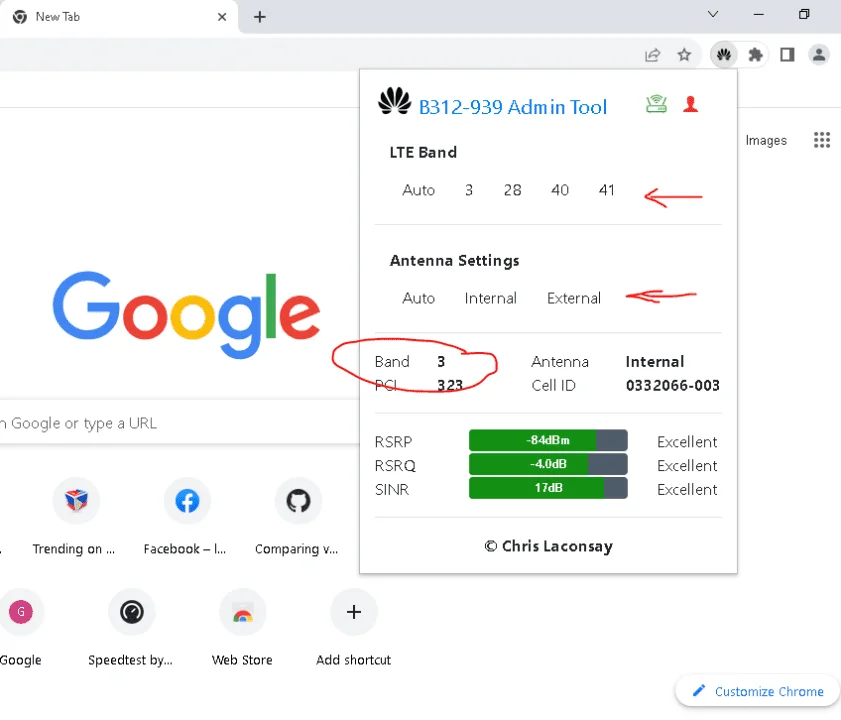Click the Antenna value Internal
This screenshot has width=841, height=720.
point(655,362)
